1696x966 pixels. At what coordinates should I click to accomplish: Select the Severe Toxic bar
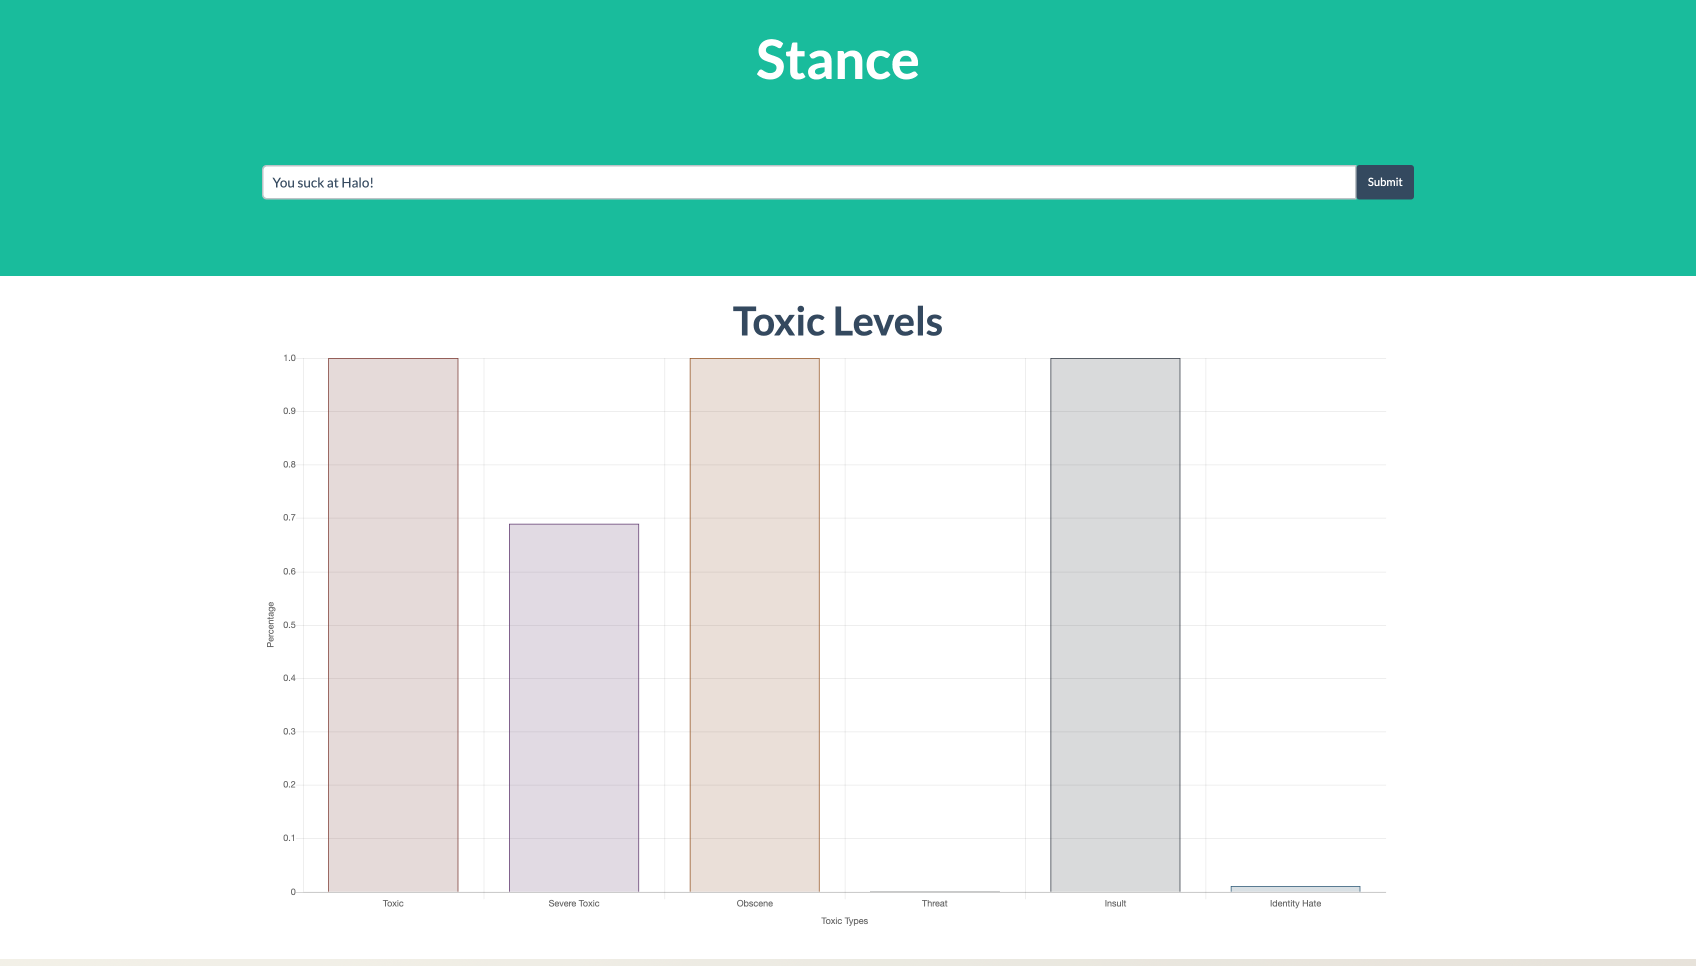[x=574, y=708]
